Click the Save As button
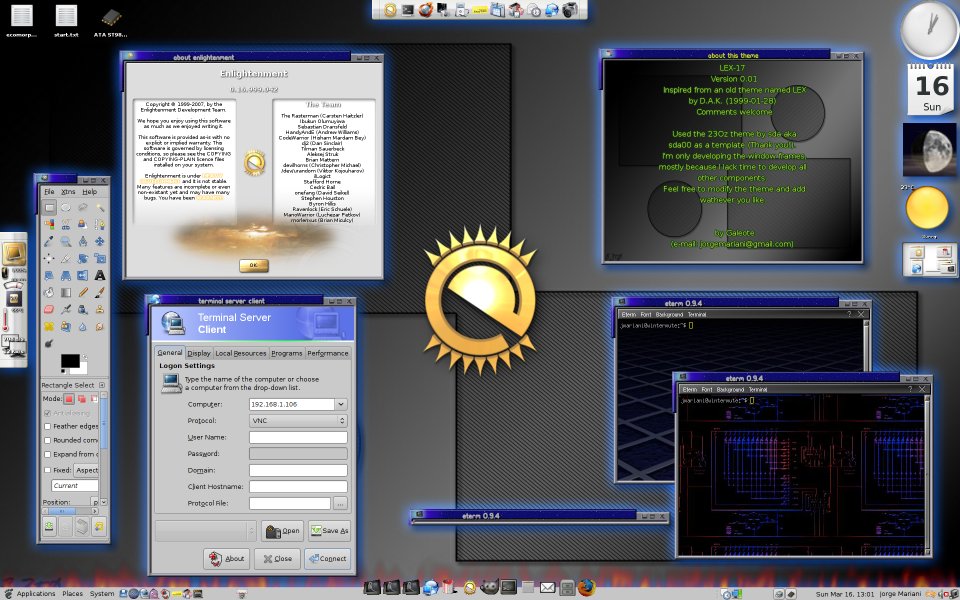960x600 pixels. point(329,531)
